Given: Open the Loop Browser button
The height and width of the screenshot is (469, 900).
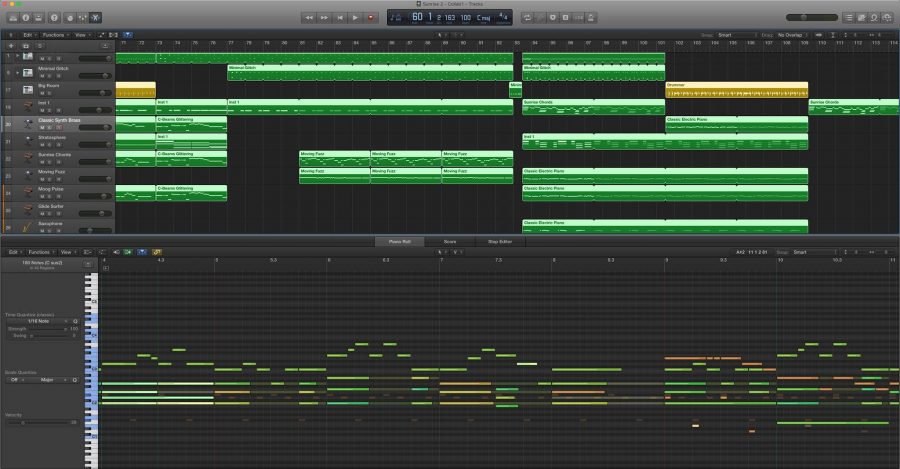Looking at the screenshot, I should pos(874,18).
